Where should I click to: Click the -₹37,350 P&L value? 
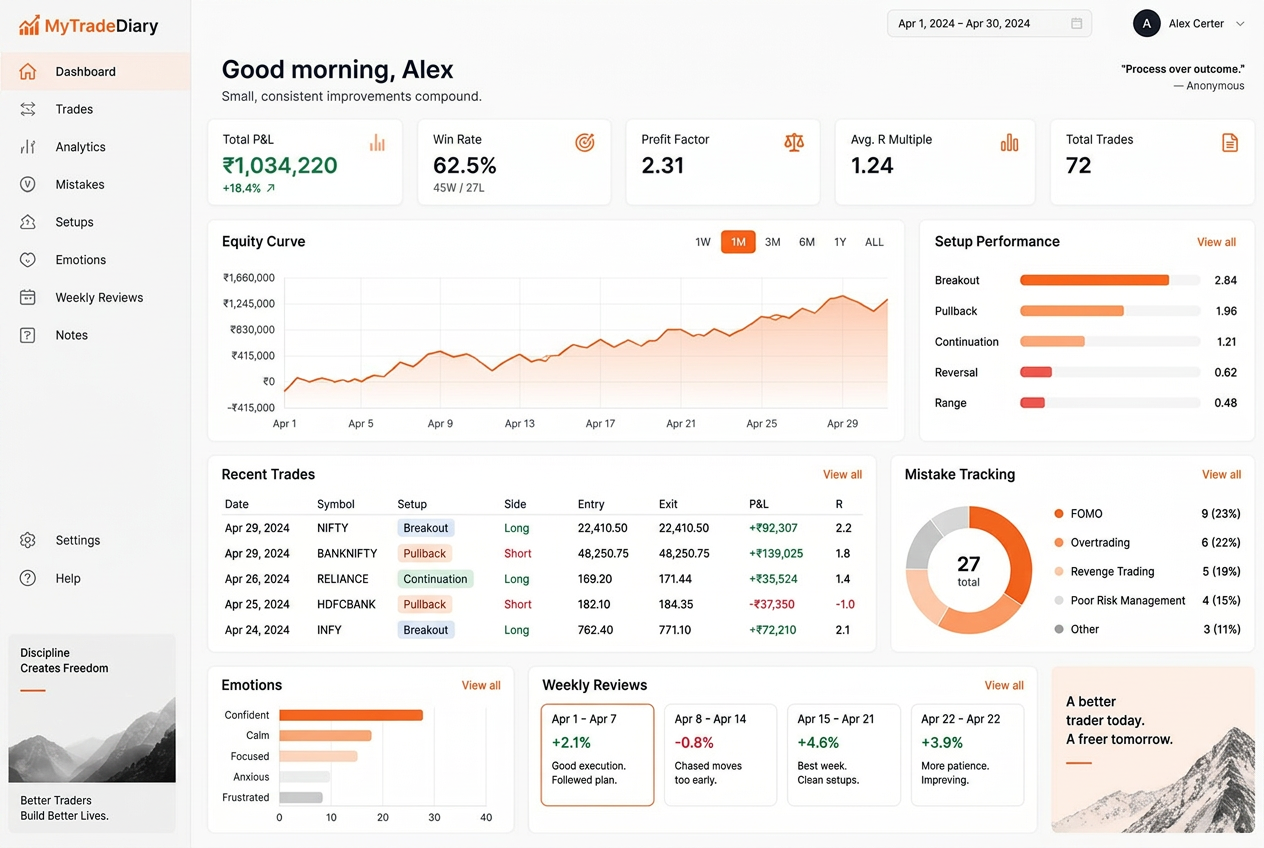pyautogui.click(x=772, y=604)
